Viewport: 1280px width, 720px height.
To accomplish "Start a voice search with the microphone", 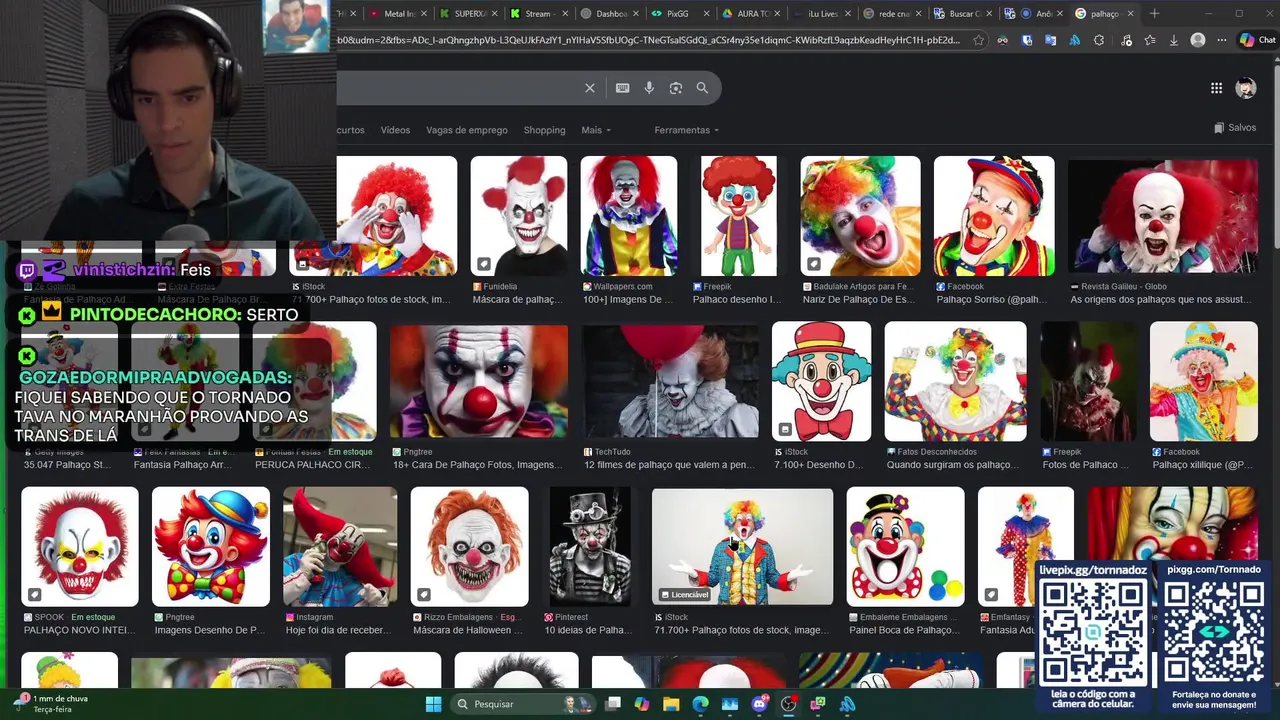I will [649, 88].
